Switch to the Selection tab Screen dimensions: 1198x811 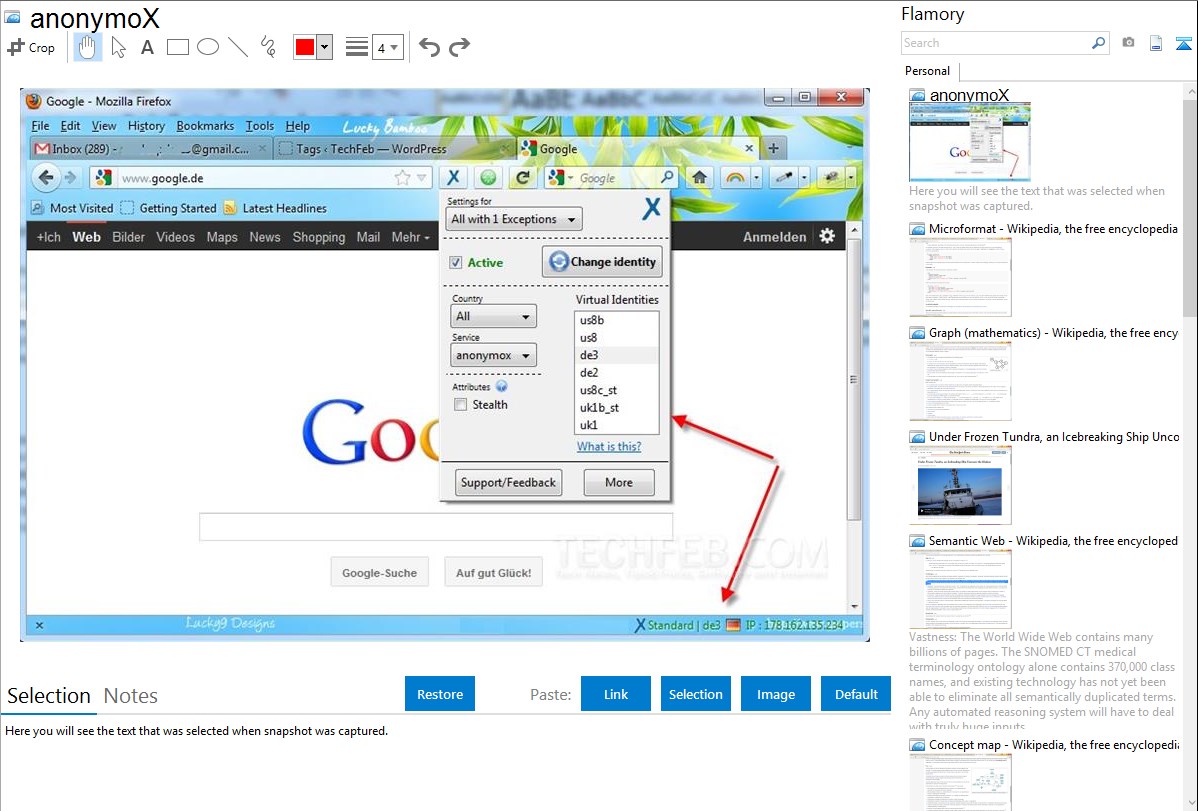click(49, 696)
